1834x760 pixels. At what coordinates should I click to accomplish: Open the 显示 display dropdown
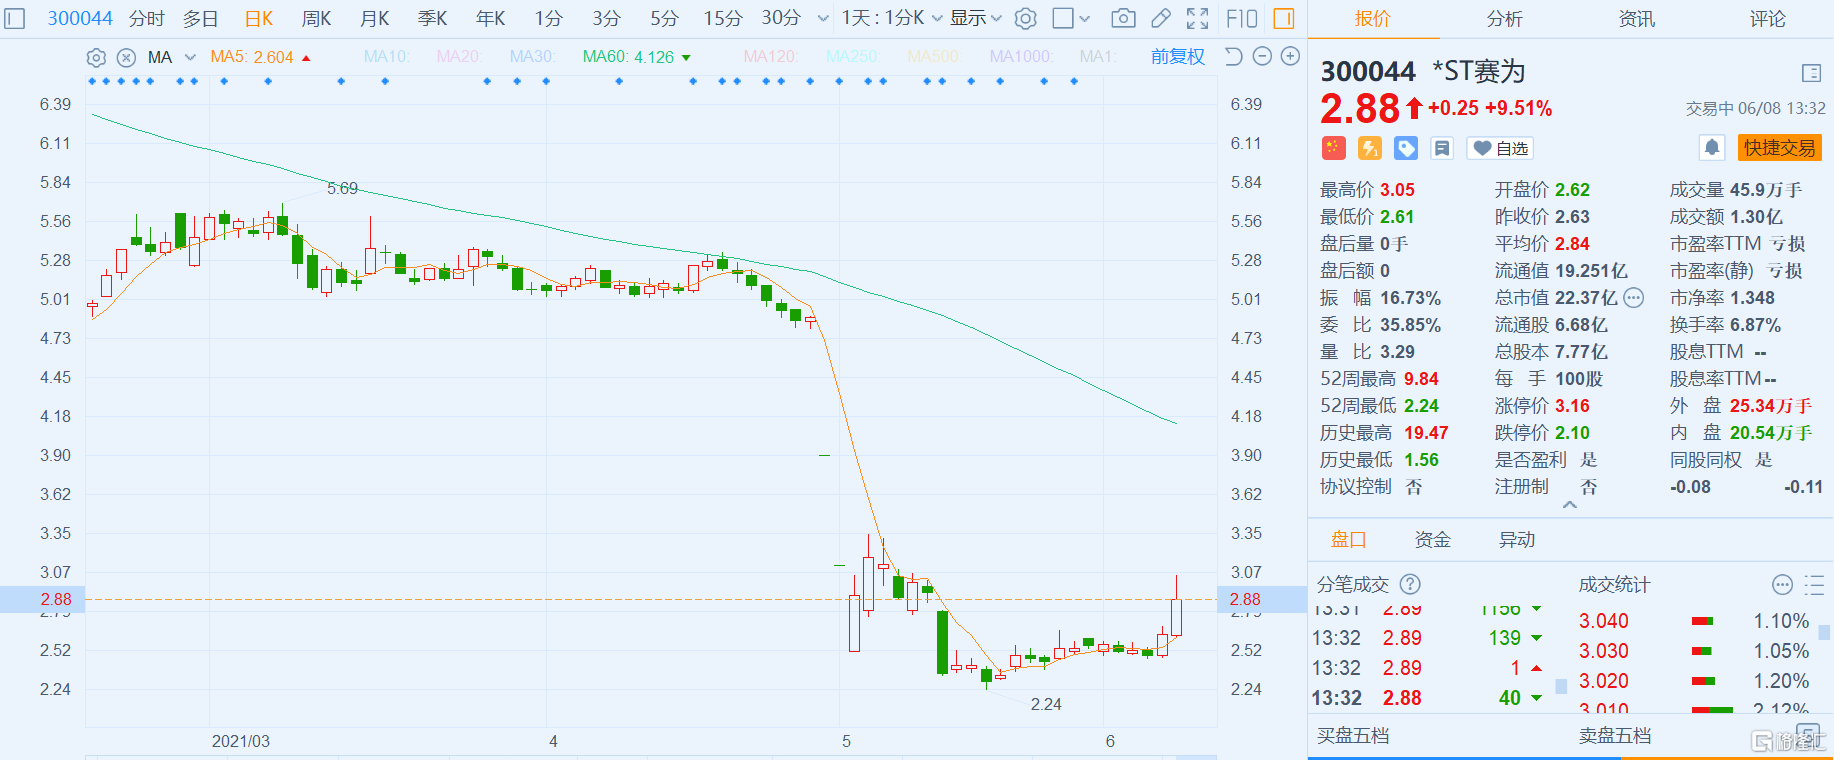click(975, 18)
